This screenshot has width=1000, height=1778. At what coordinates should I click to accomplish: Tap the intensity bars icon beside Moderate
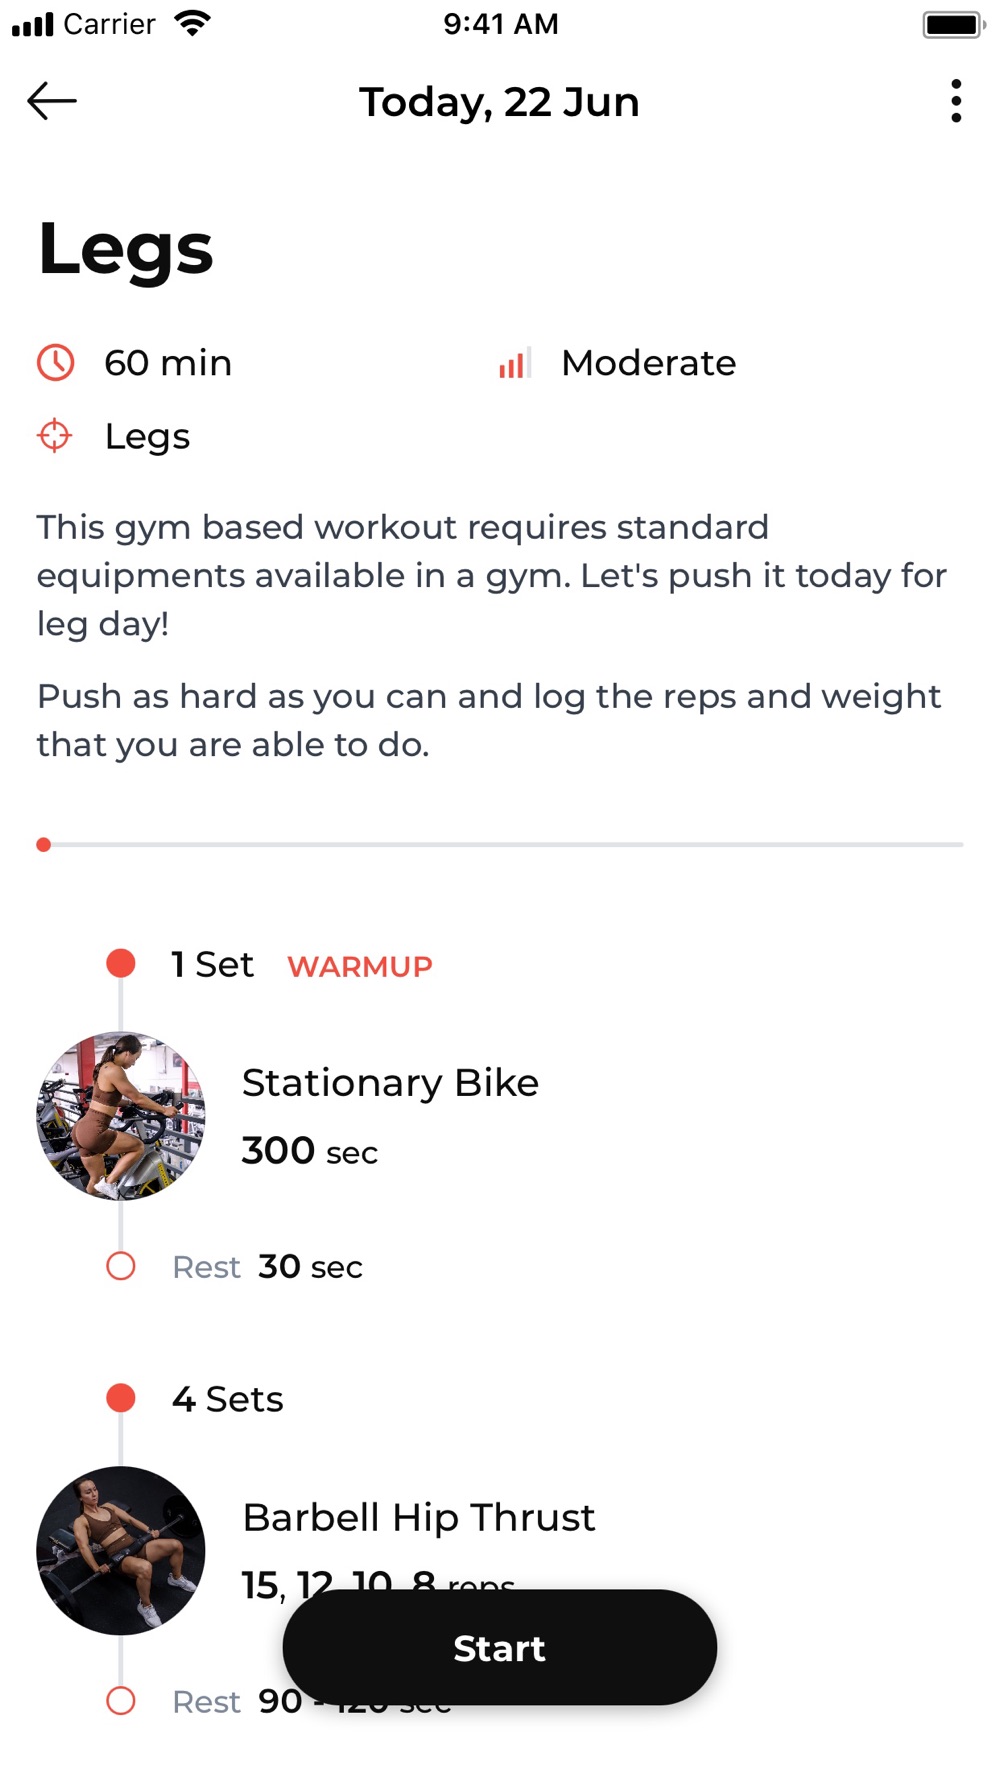(x=514, y=363)
